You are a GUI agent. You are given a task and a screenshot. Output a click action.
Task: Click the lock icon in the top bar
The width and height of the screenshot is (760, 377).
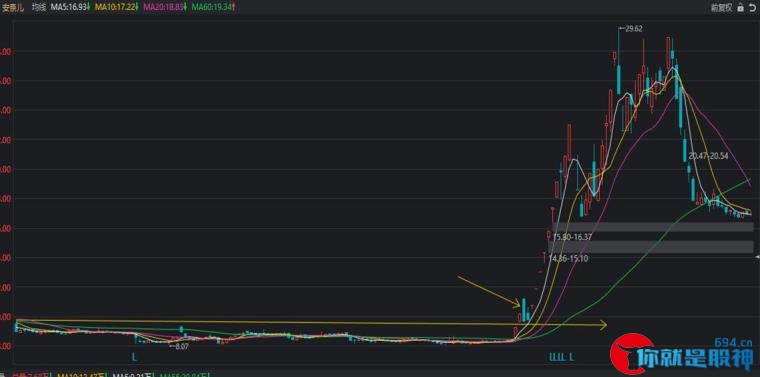click(740, 7)
